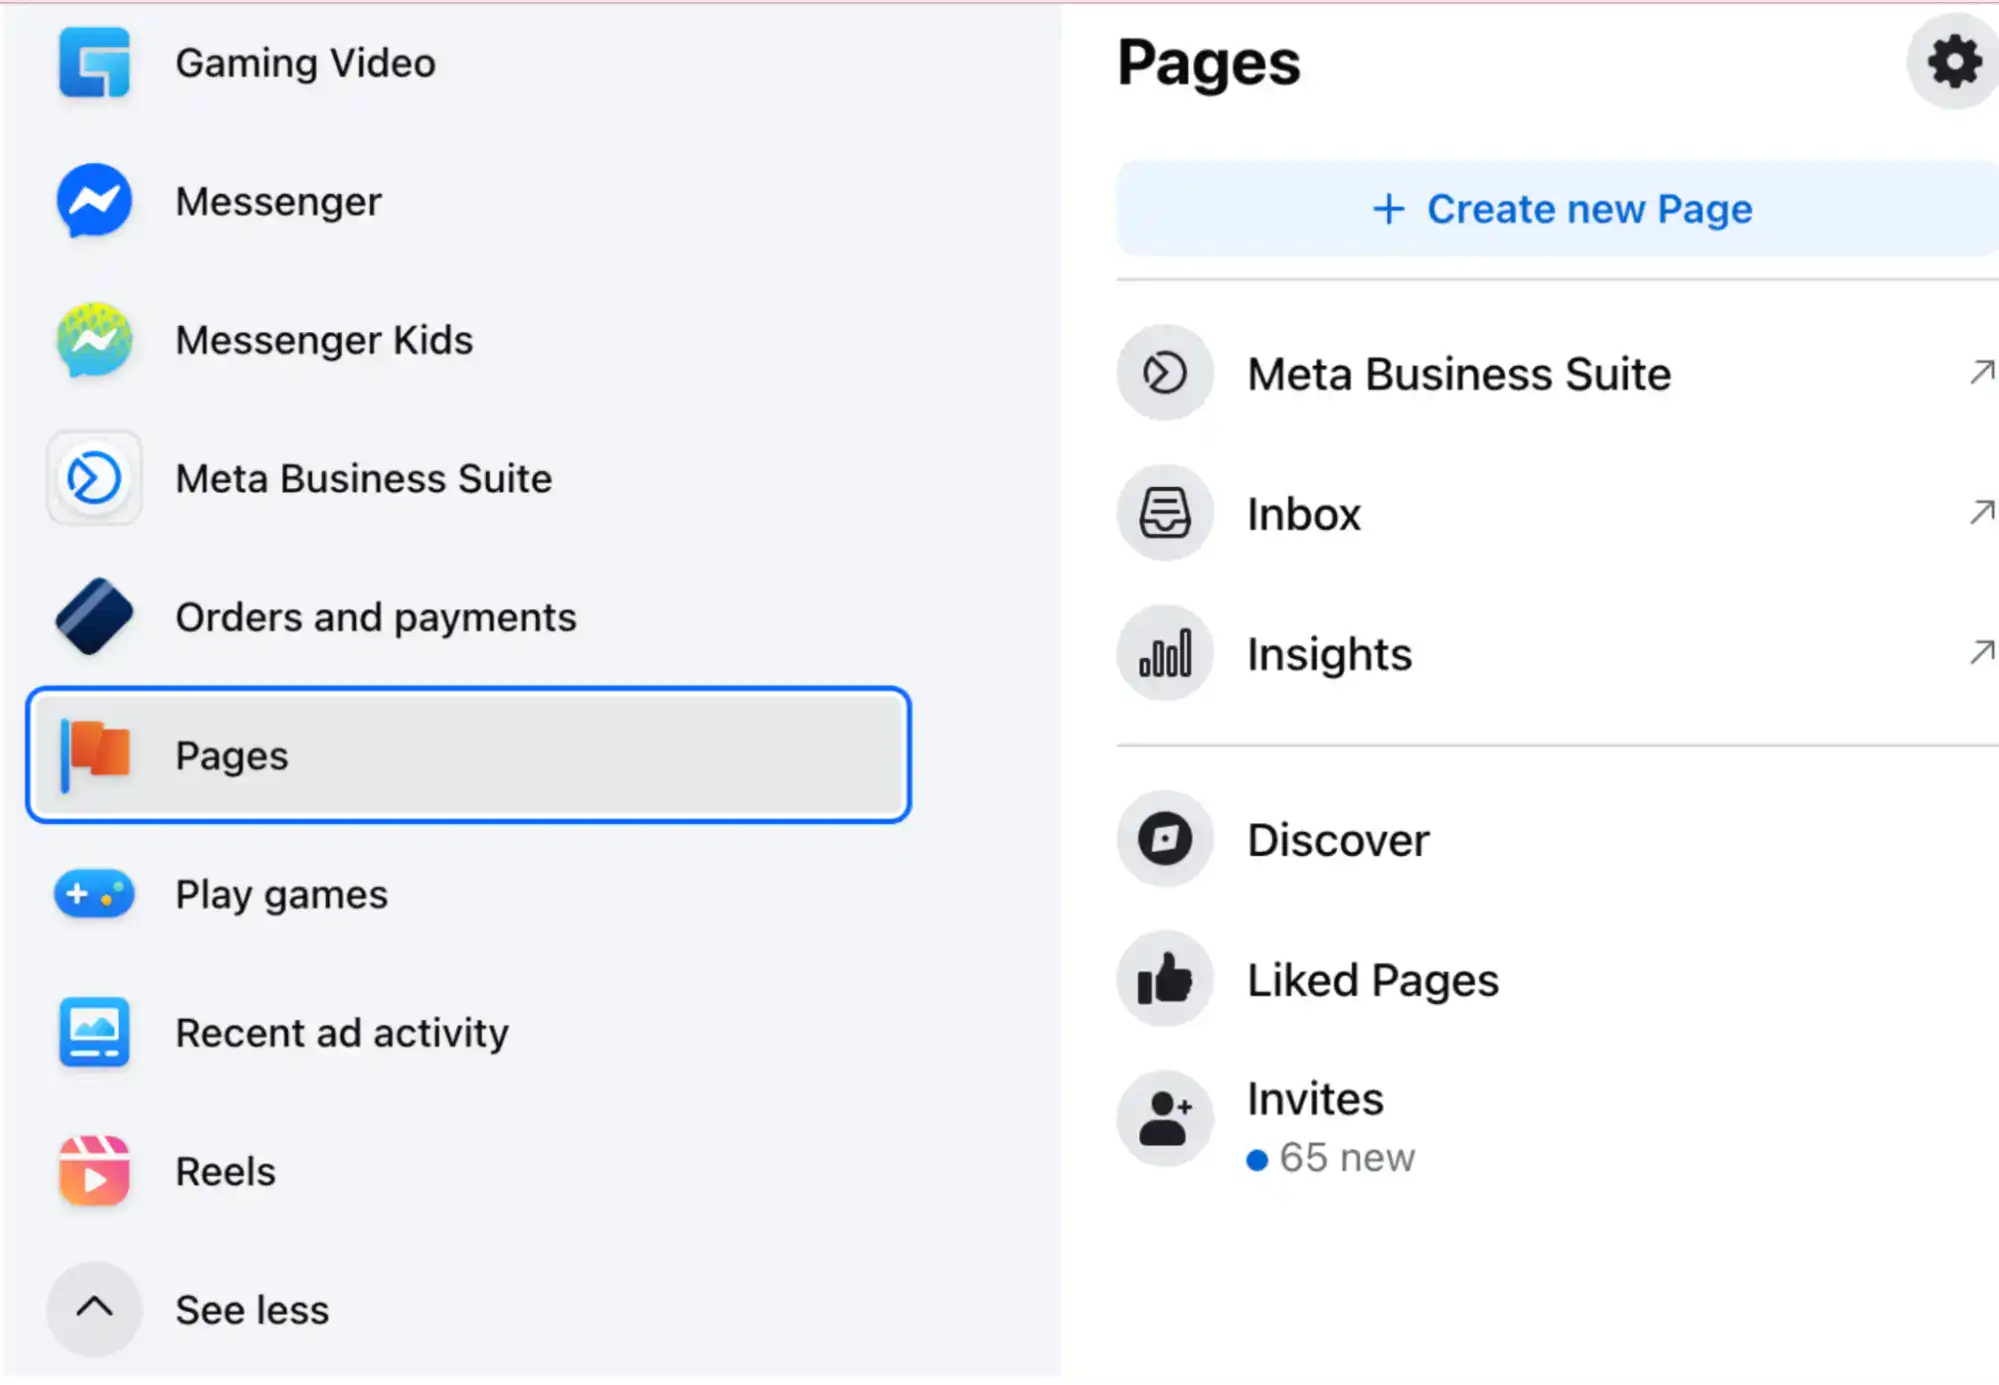This screenshot has height=1385, width=1999.
Task: Open the Gaming Video menu entry
Action: [305, 63]
